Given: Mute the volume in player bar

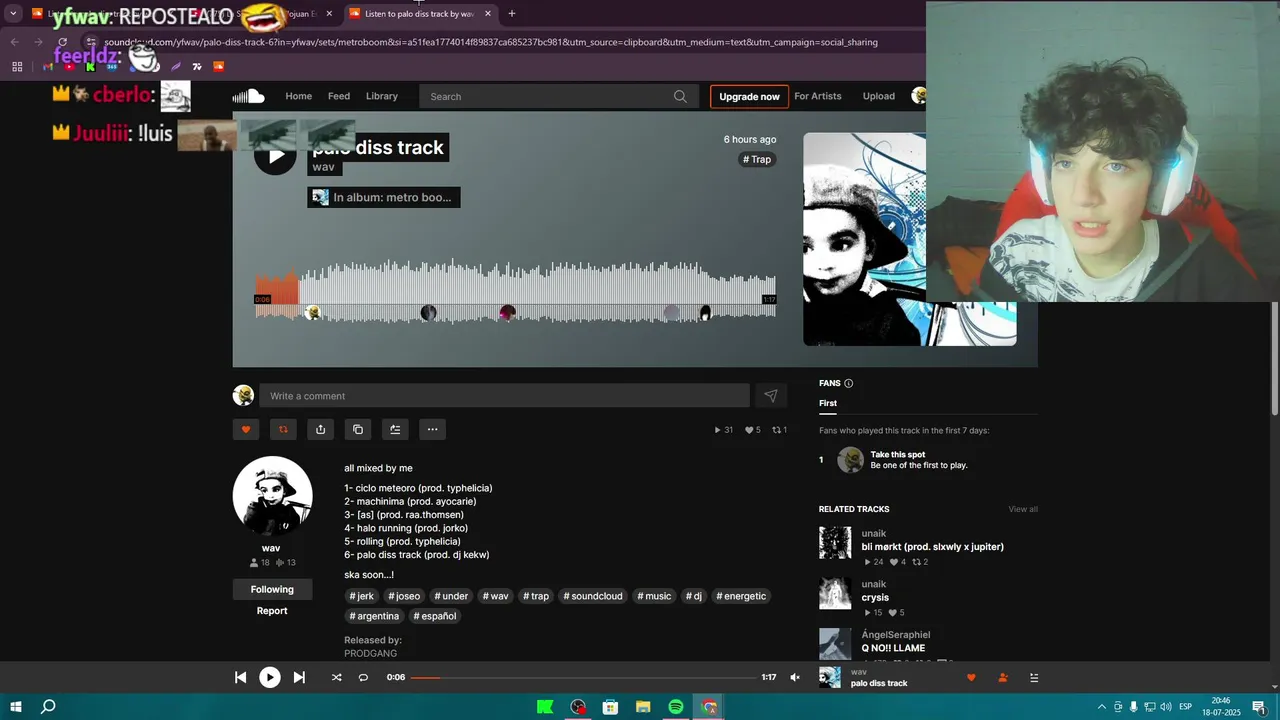Looking at the screenshot, I should 795,677.
